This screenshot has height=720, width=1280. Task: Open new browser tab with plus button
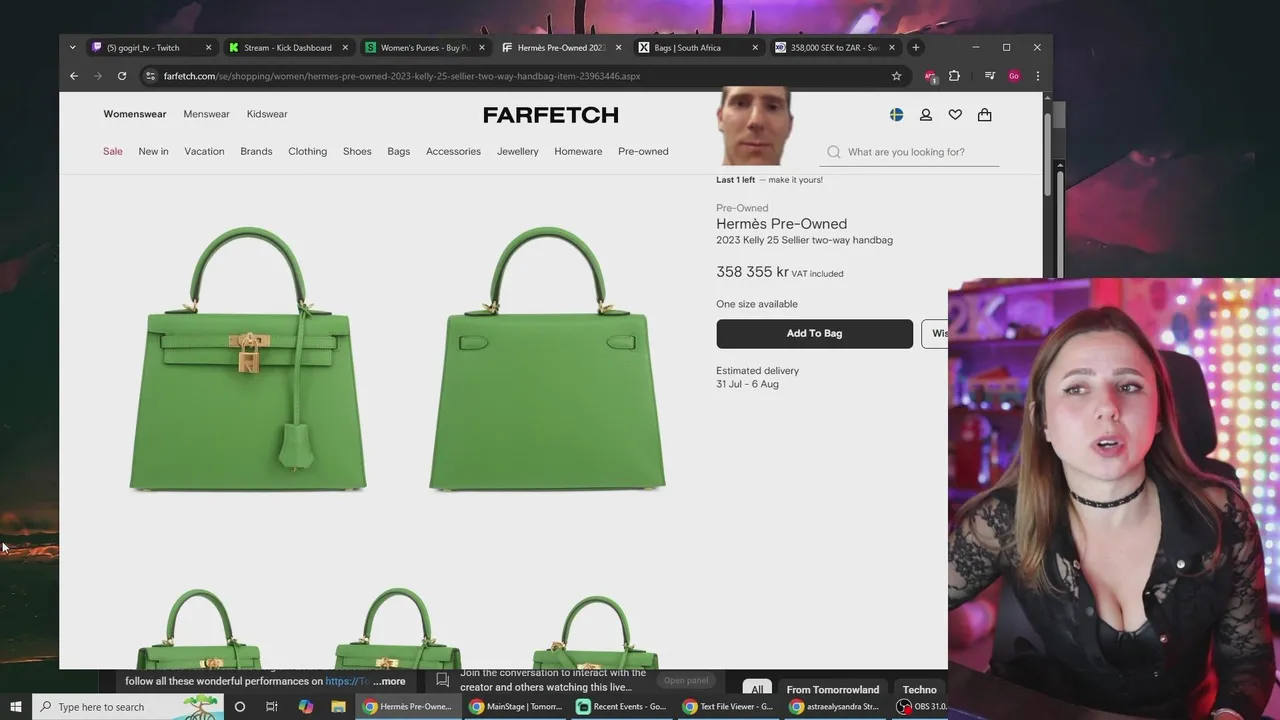(x=915, y=47)
